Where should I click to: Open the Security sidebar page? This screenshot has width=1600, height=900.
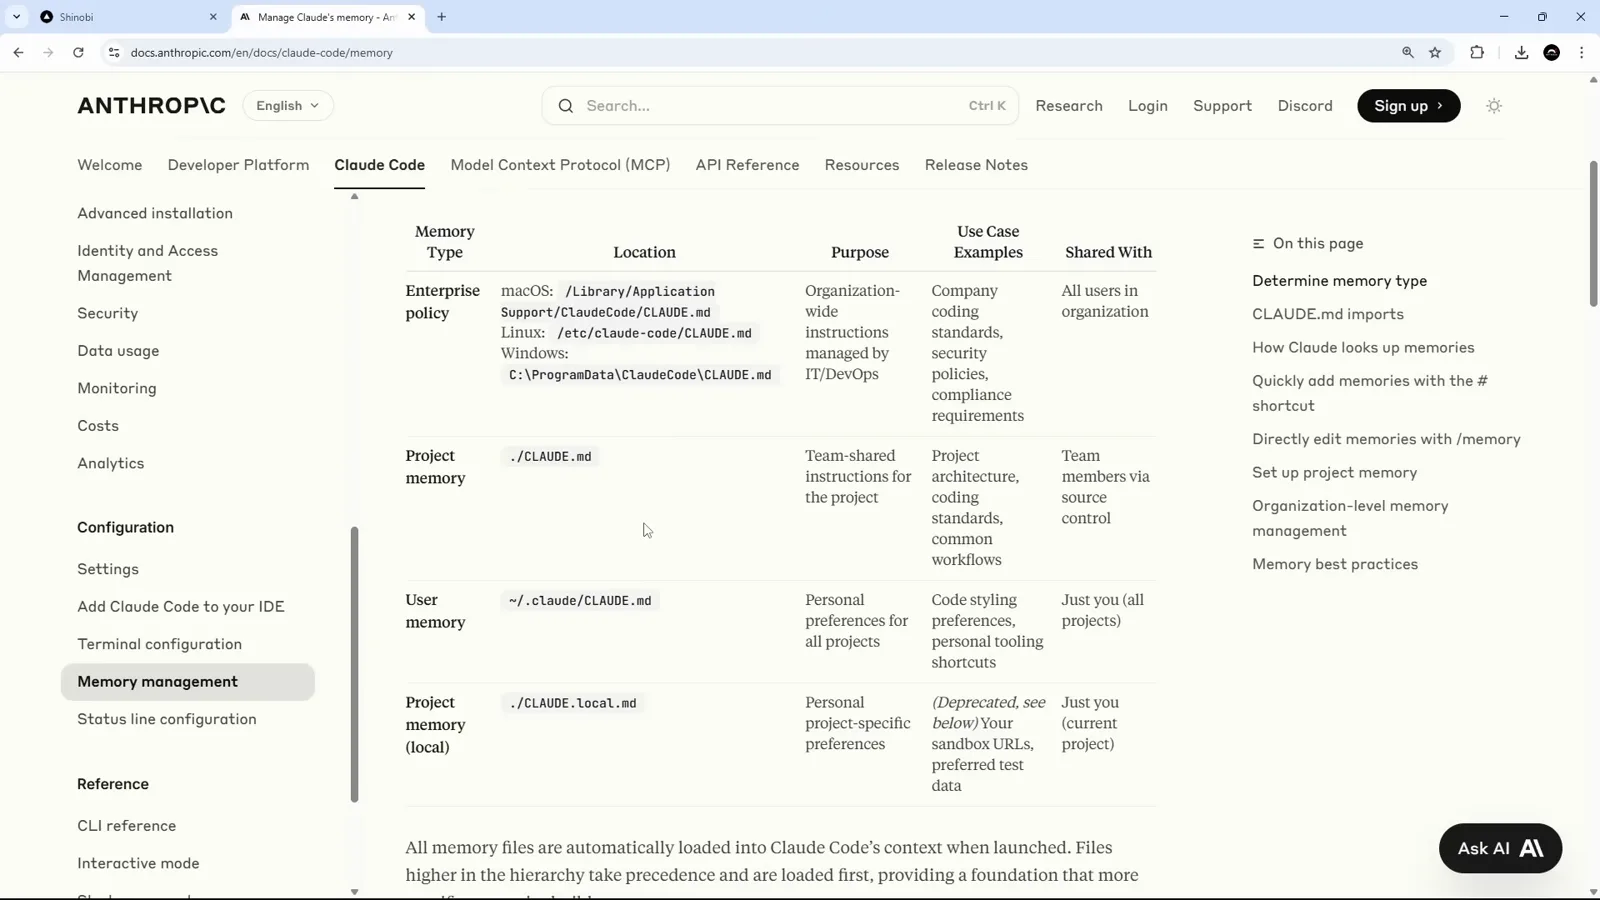click(x=108, y=313)
